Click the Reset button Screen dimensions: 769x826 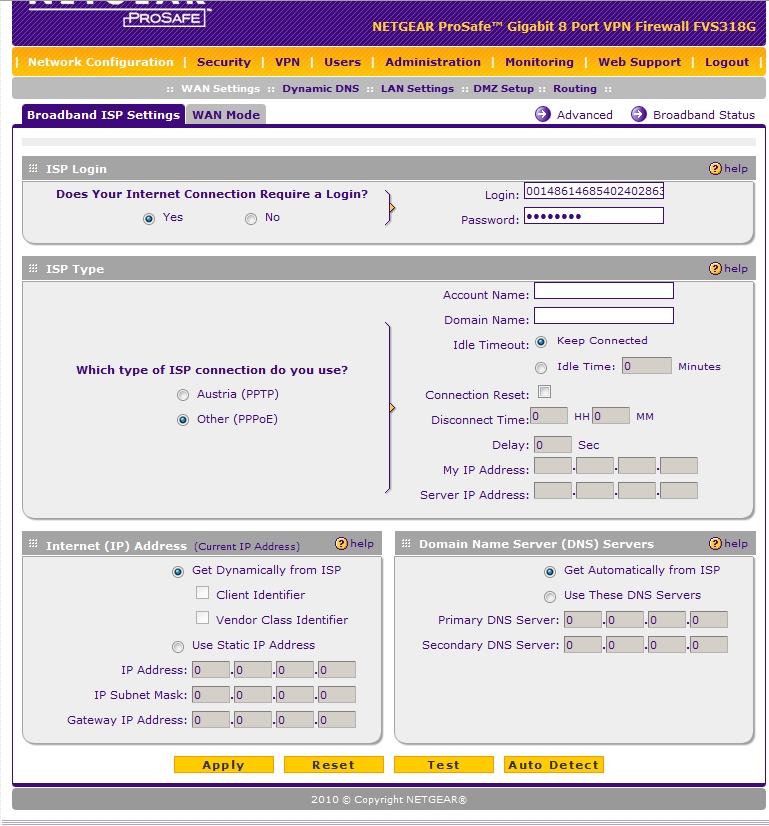tap(333, 764)
